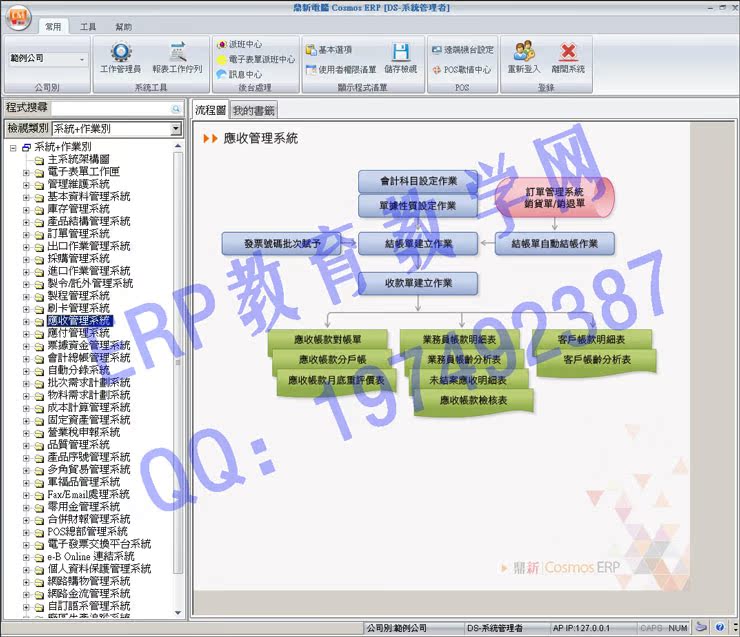Click the Cosmos ERP application orb button

[x=18, y=18]
